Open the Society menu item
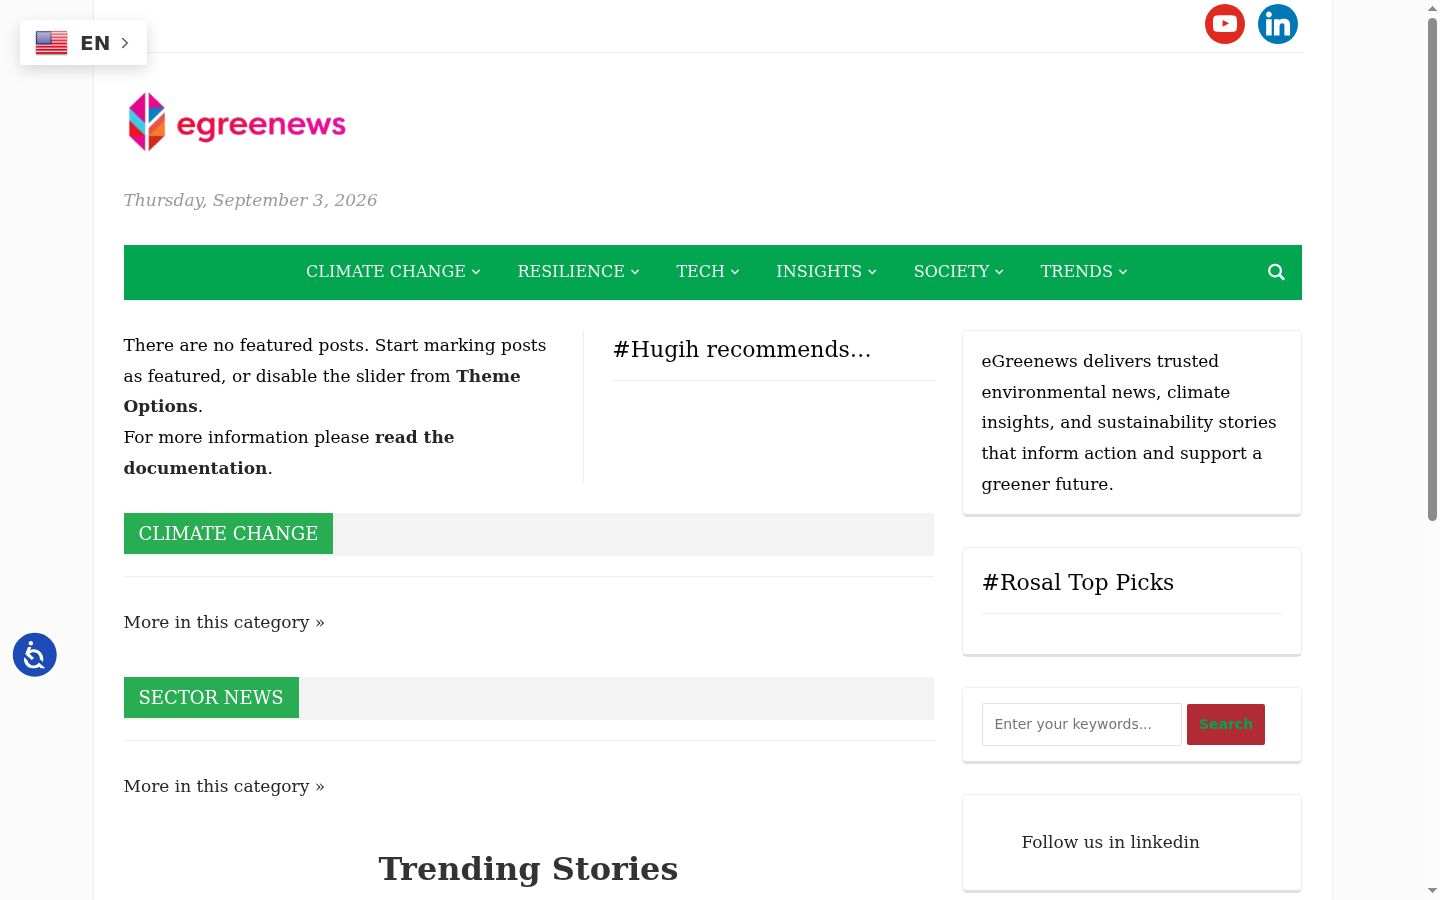Viewport: 1440px width, 900px height. tap(958, 272)
